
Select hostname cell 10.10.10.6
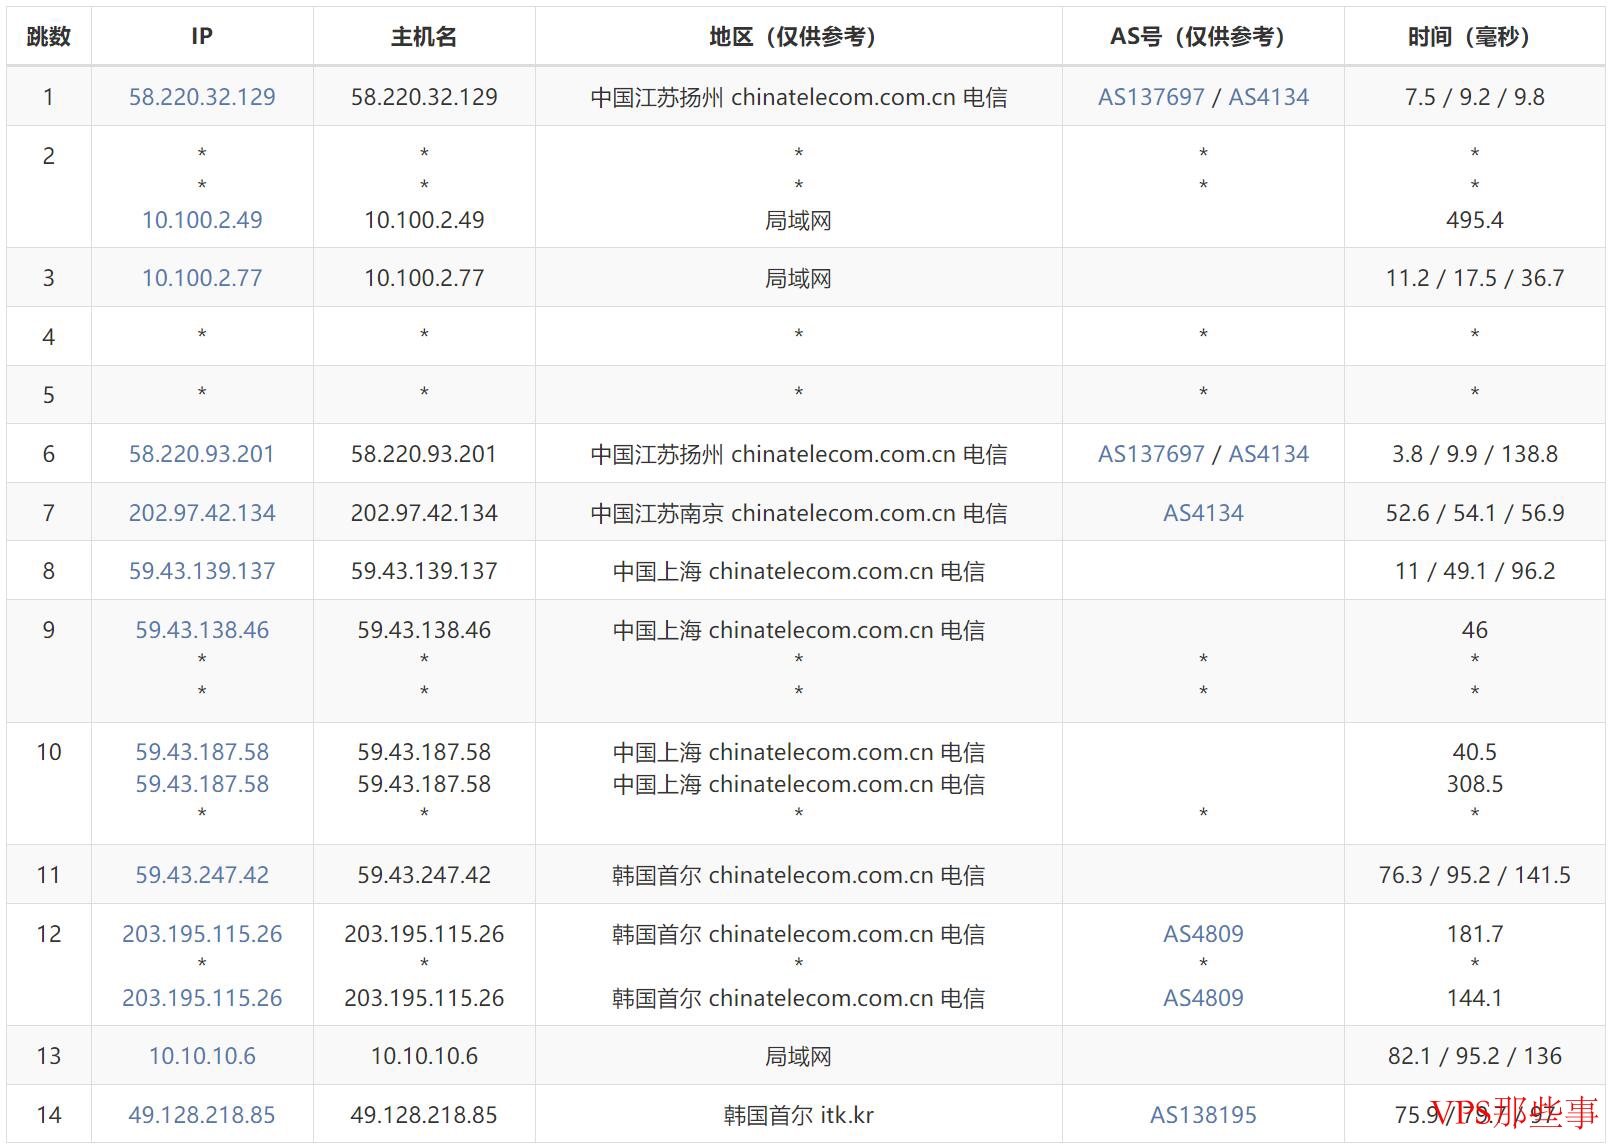point(424,1056)
